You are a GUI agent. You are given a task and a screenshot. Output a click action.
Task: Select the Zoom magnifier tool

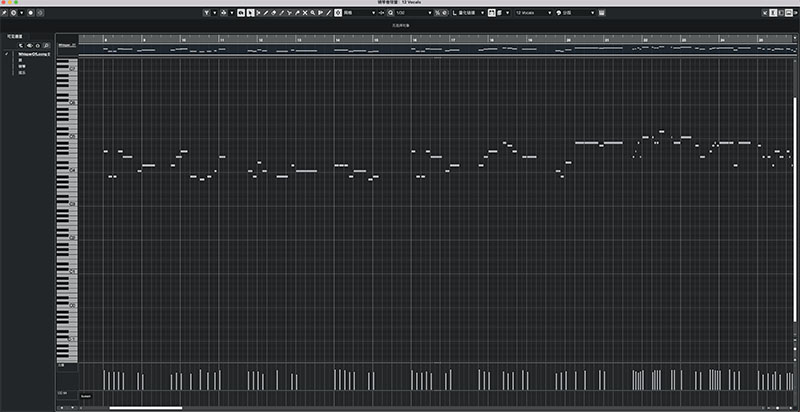coord(313,13)
